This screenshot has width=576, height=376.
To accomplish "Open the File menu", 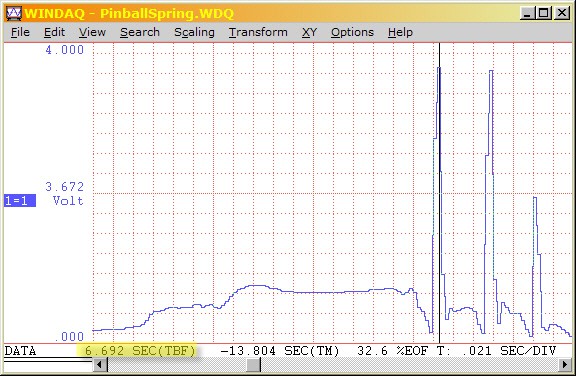I will click(x=20, y=32).
